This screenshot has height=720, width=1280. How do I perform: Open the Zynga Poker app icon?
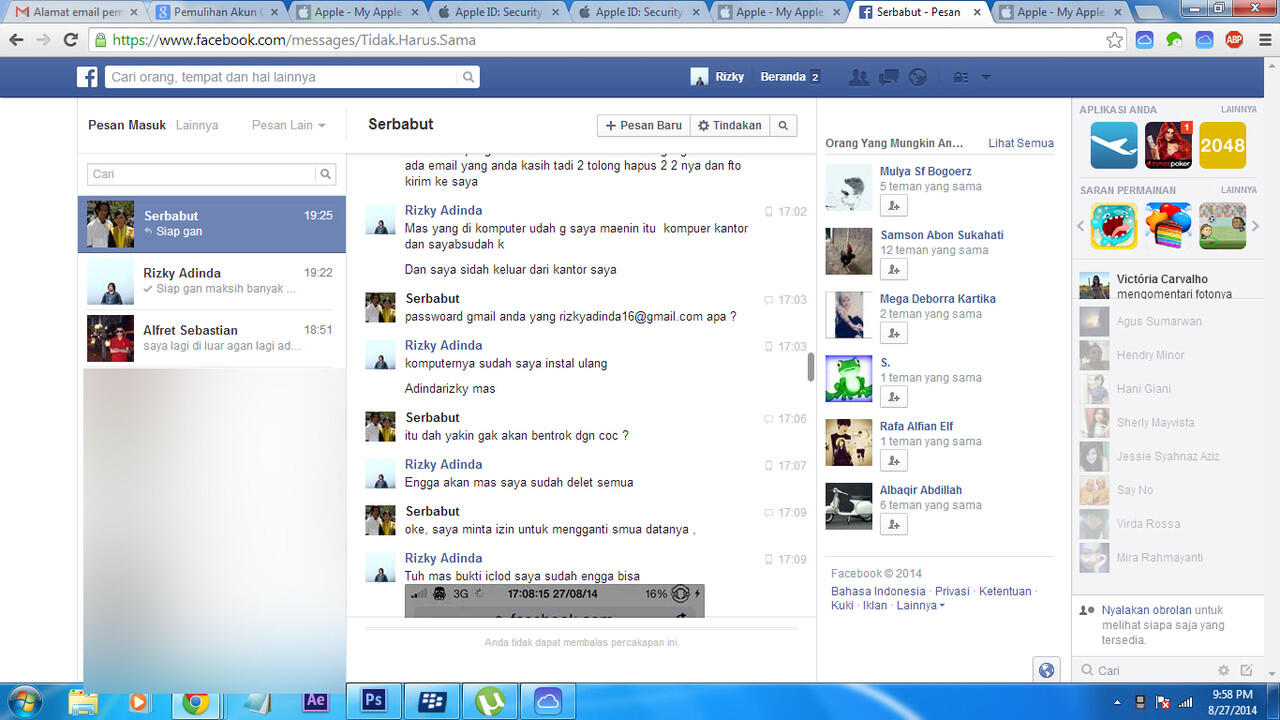coord(1168,145)
